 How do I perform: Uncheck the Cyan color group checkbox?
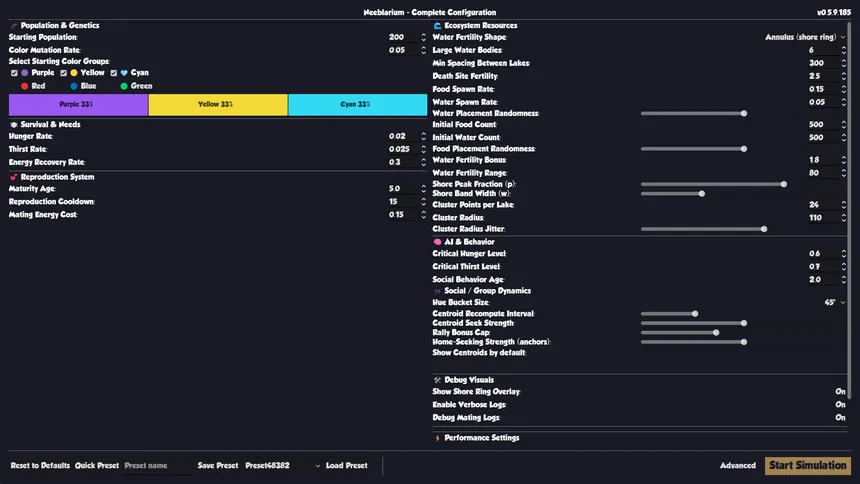(114, 73)
